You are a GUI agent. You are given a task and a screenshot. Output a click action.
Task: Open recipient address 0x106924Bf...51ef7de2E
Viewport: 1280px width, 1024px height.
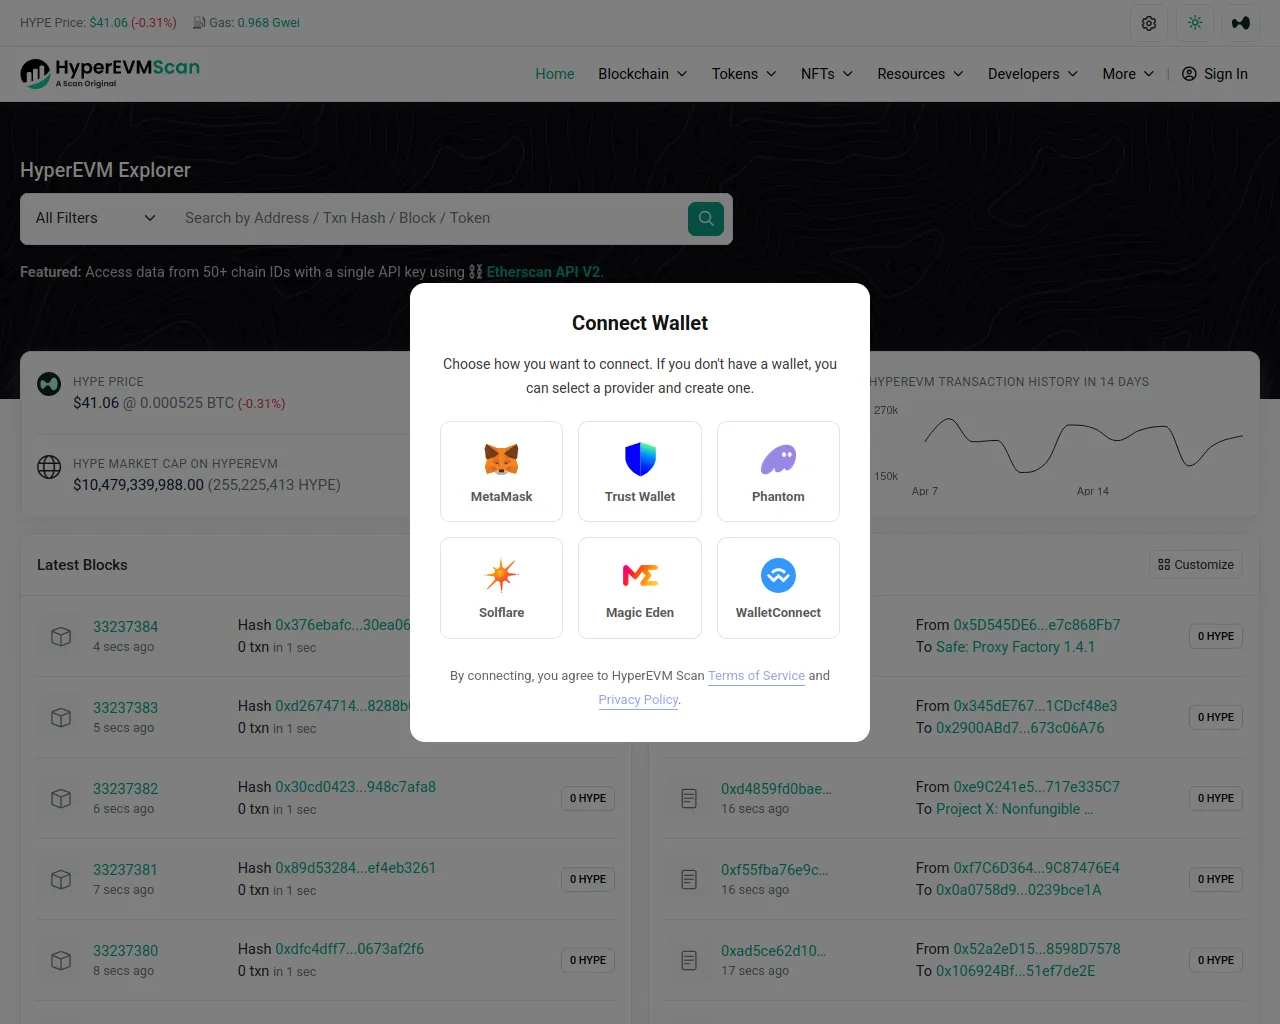(1015, 971)
